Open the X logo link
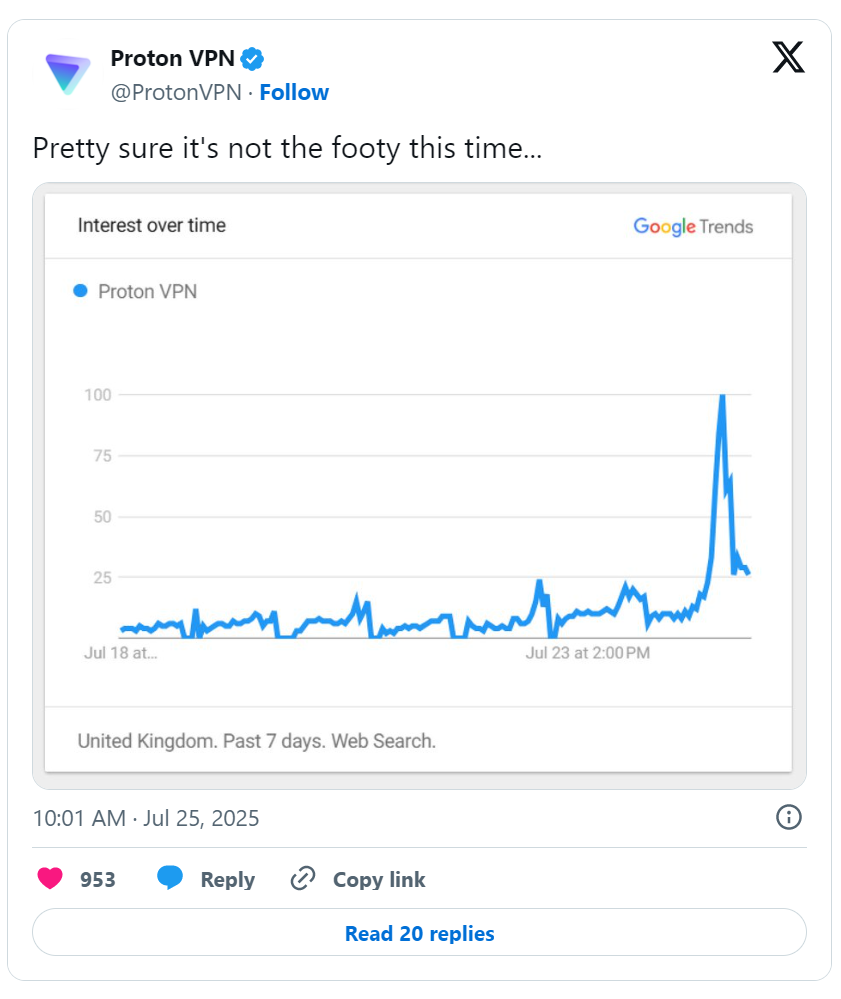This screenshot has height=999, width=841. [x=788, y=57]
